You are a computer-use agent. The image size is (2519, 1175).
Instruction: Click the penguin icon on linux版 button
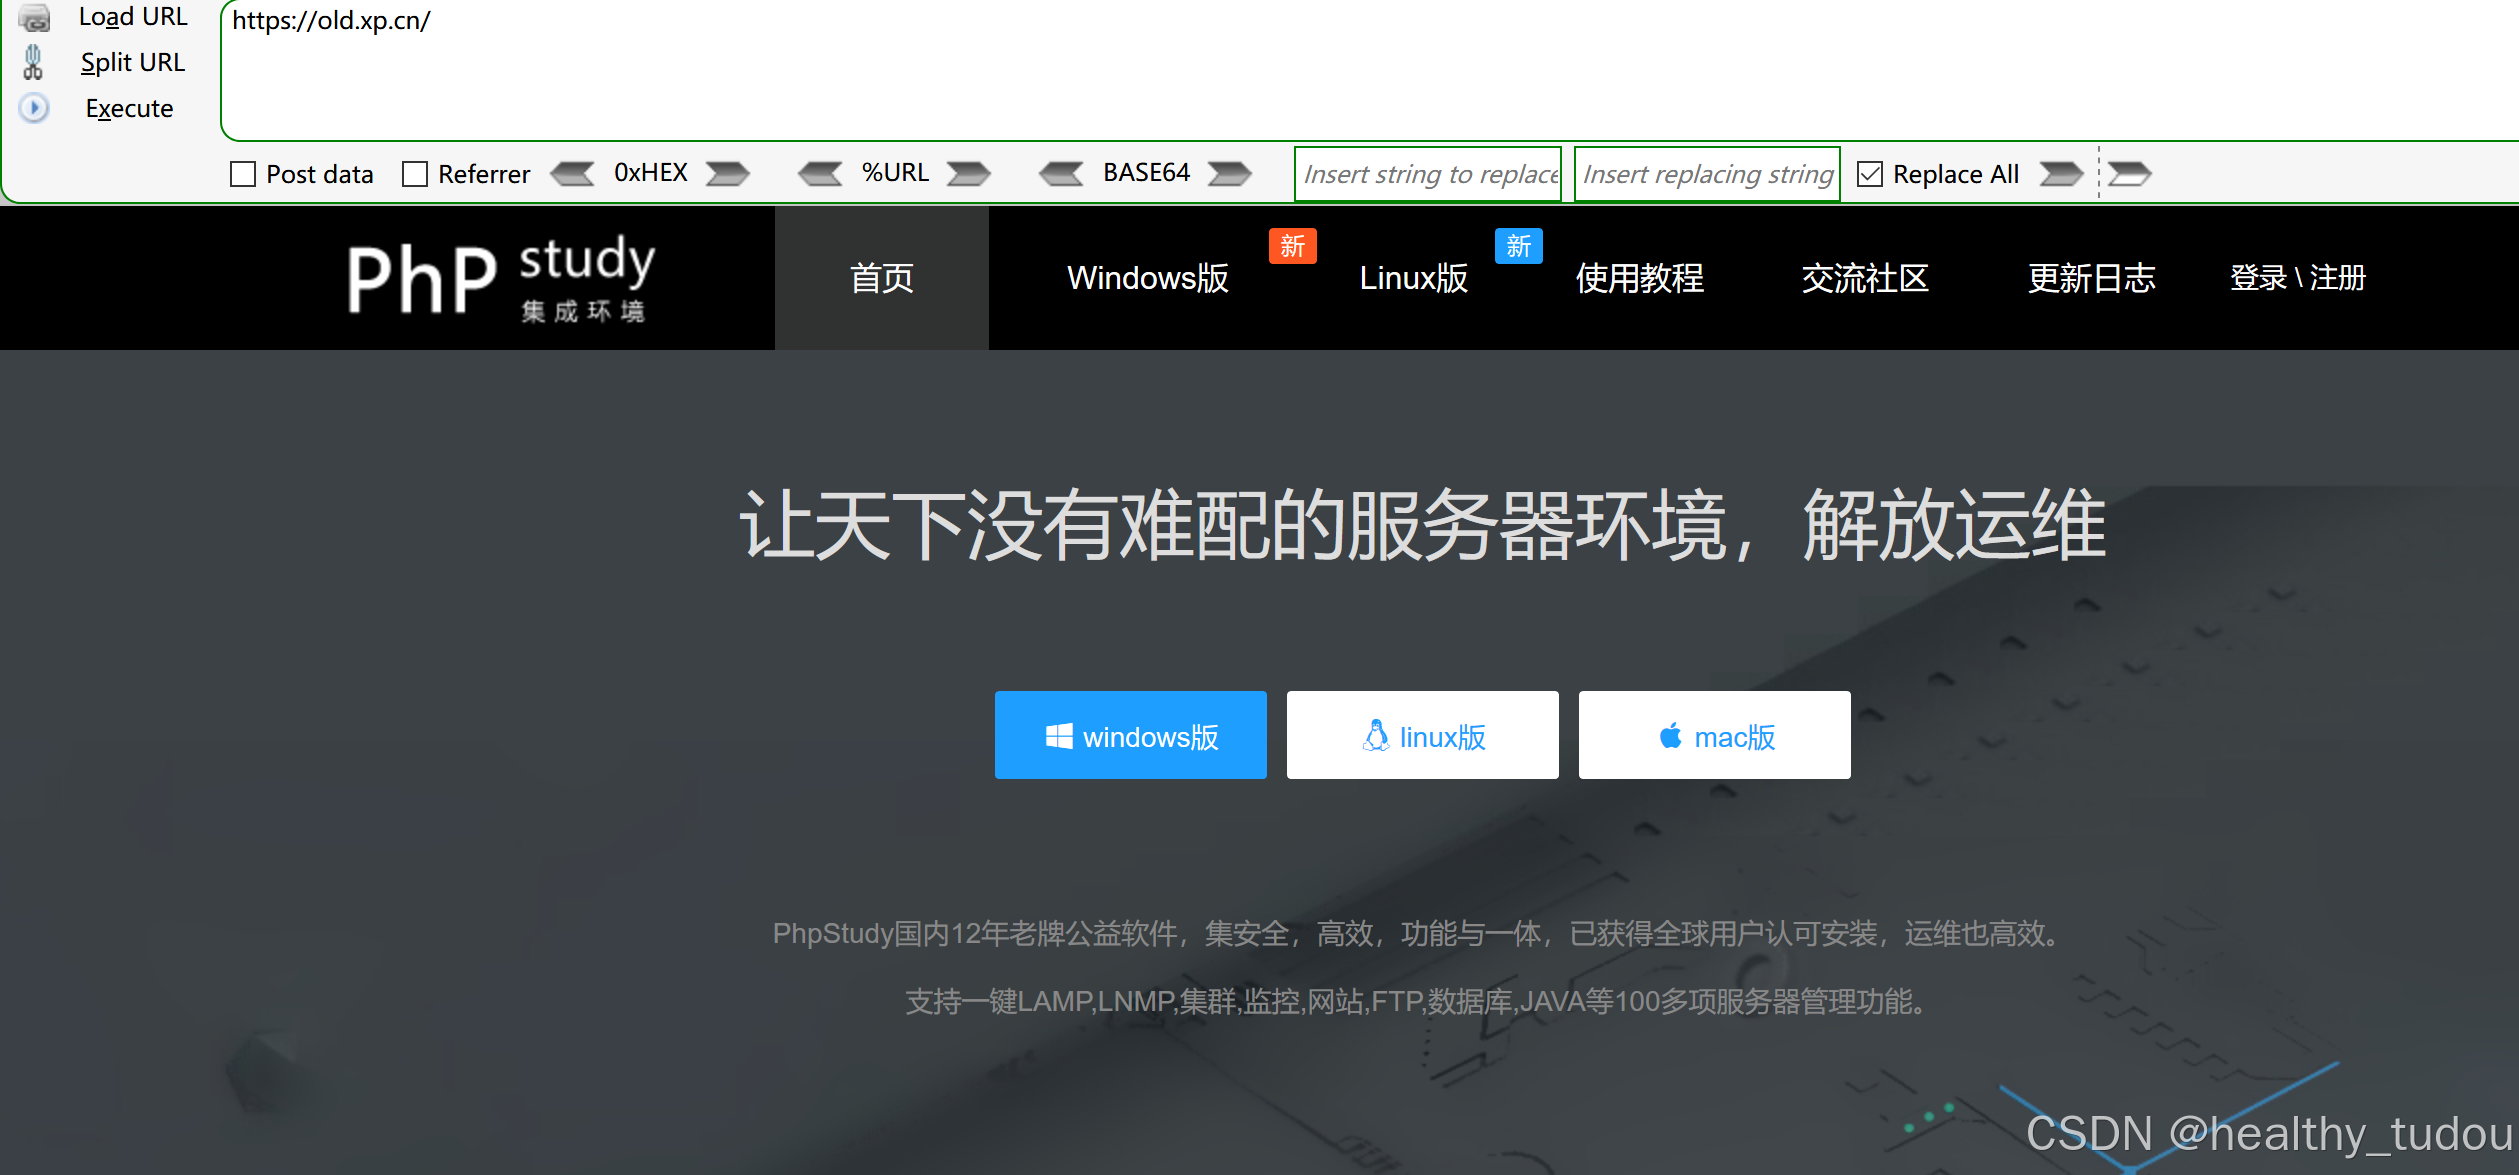(x=1375, y=735)
